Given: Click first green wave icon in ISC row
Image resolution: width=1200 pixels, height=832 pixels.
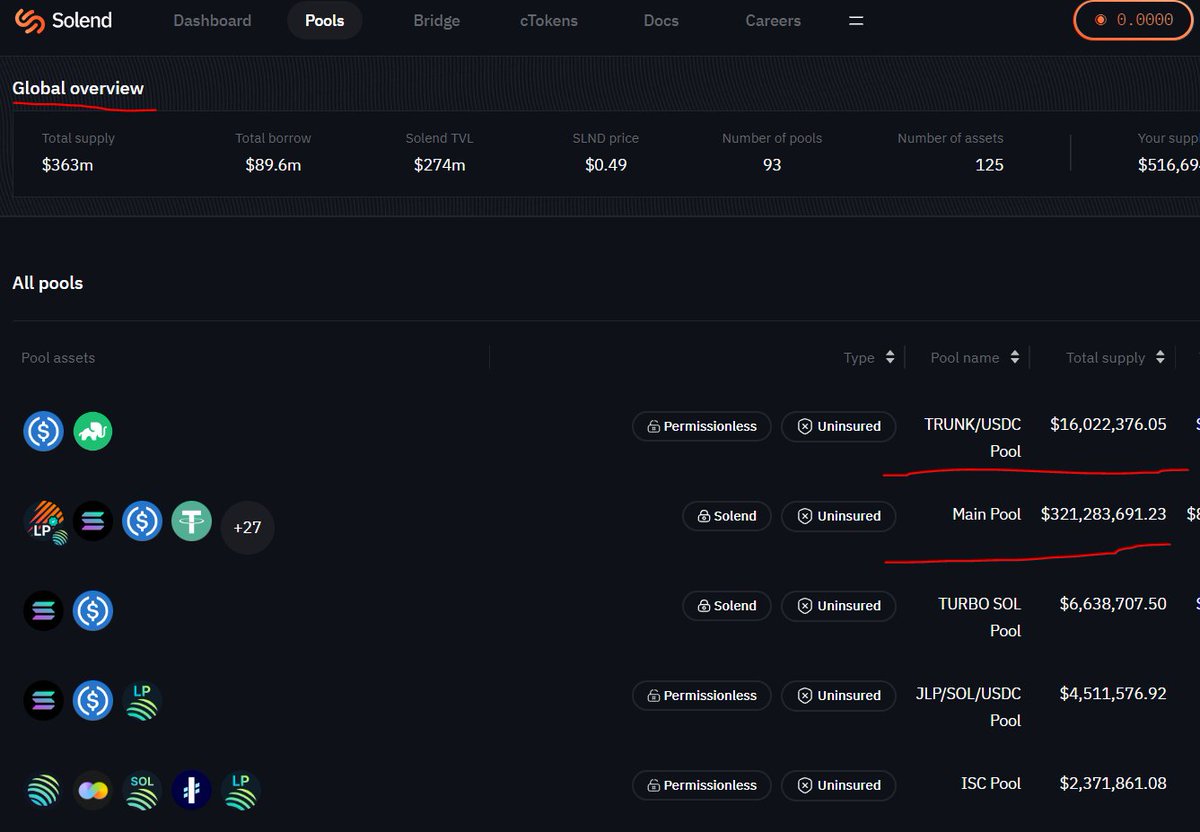Looking at the screenshot, I should tap(43, 790).
